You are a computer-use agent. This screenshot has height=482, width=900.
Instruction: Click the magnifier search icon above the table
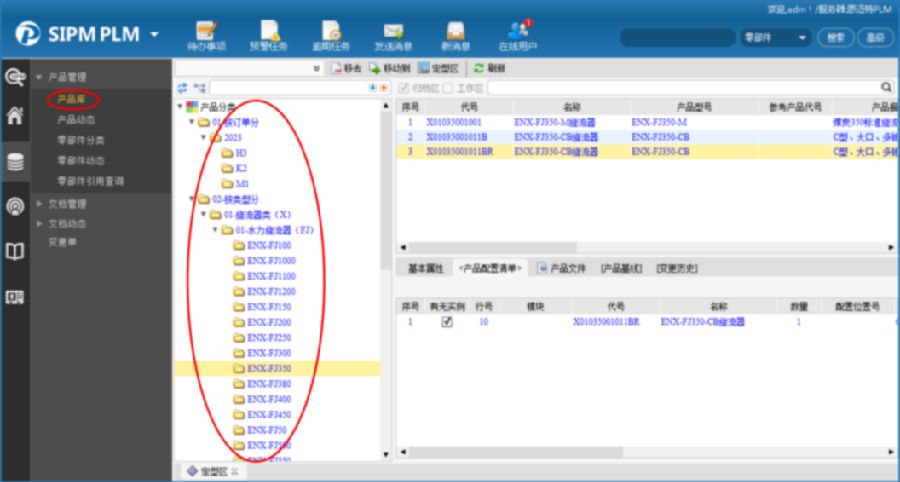pos(885,88)
